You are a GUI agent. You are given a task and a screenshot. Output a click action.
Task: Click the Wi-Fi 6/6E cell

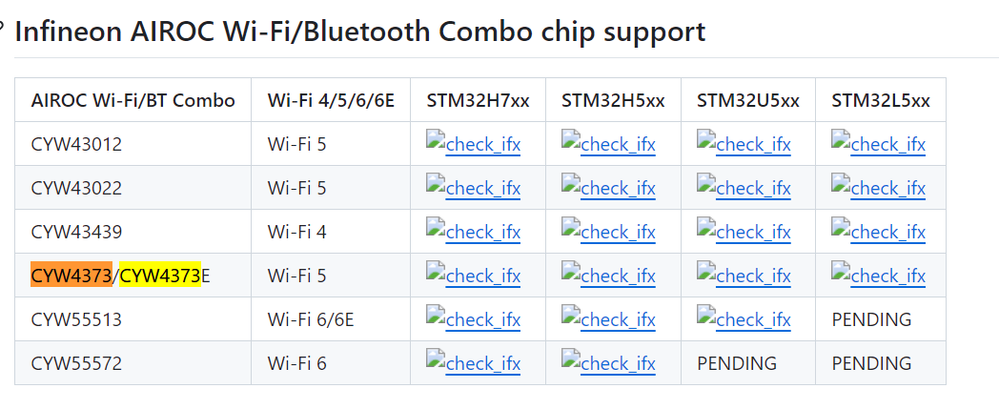pos(311,319)
